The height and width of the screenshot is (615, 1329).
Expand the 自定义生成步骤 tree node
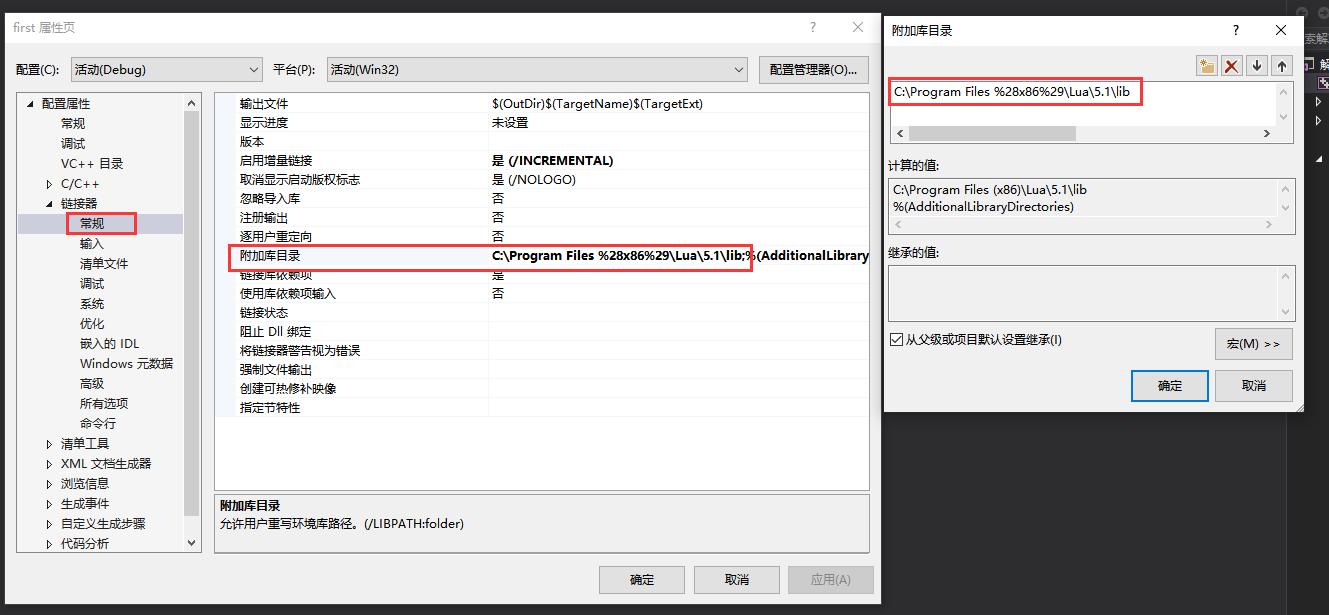coord(50,524)
